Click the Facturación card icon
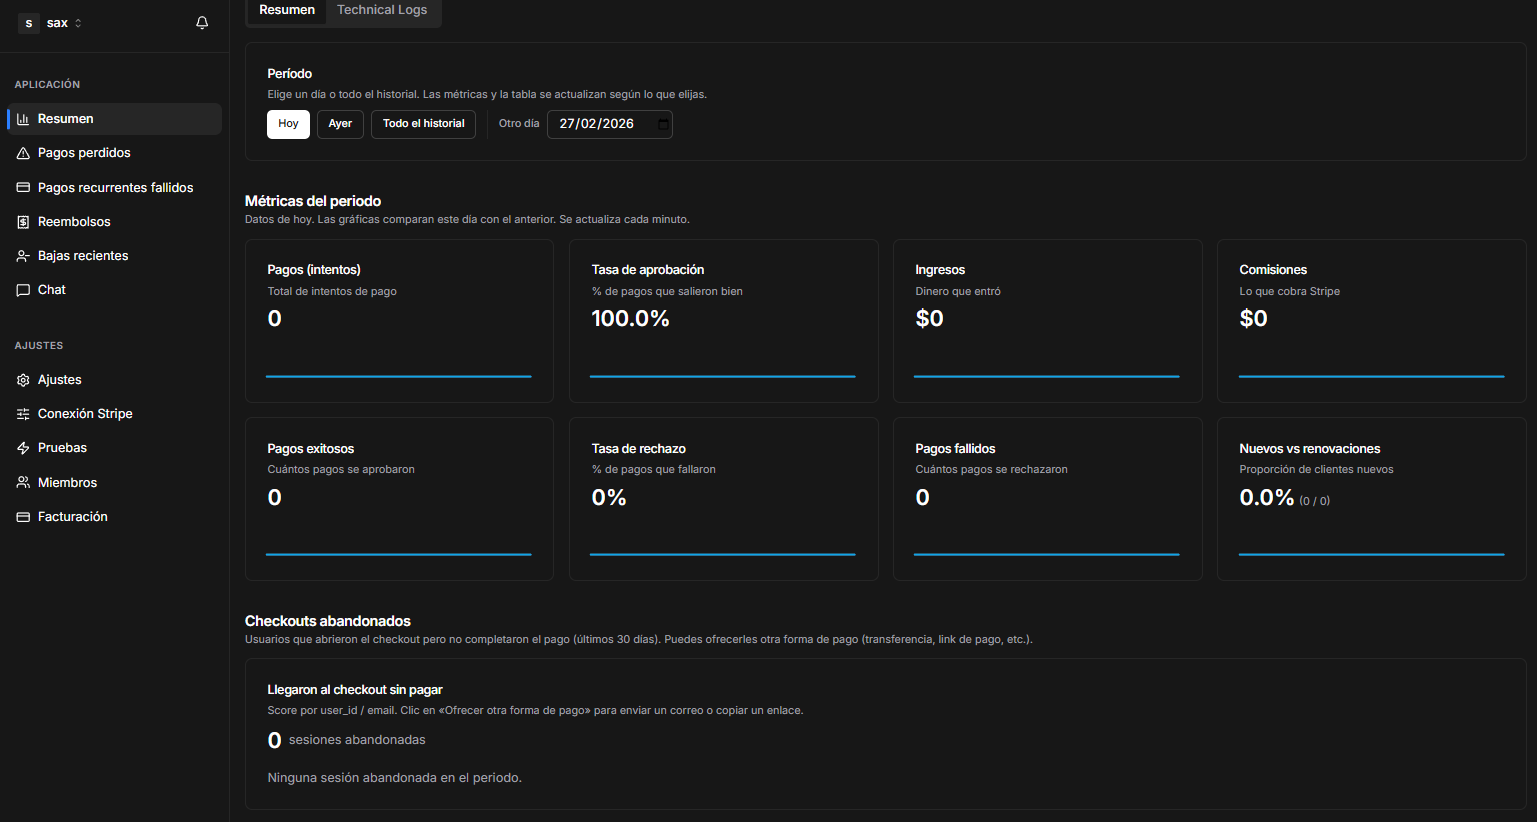This screenshot has width=1537, height=822. pos(21,516)
